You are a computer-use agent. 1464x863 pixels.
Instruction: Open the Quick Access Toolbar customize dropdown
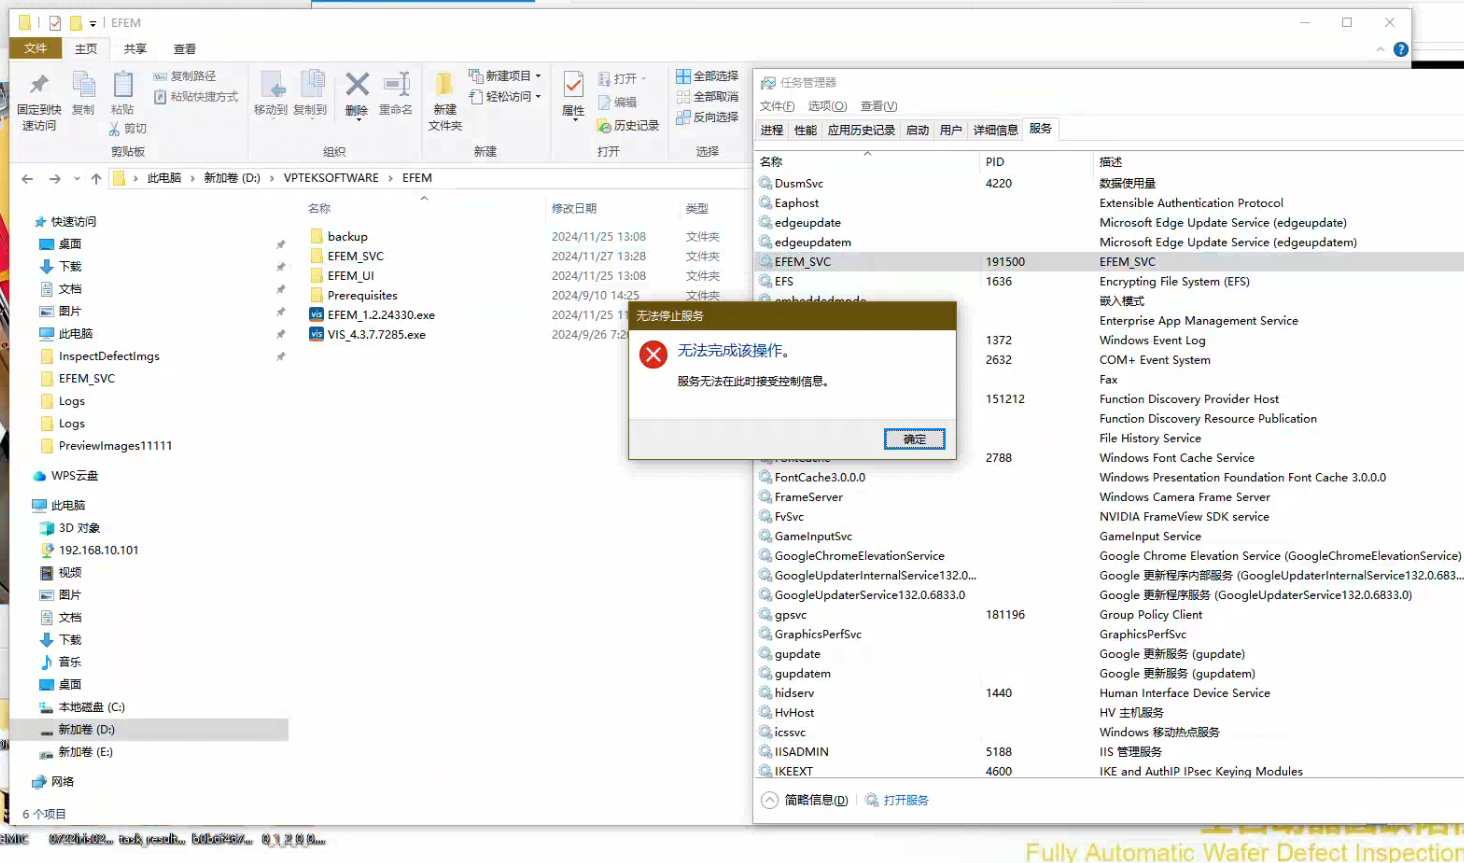coord(93,23)
